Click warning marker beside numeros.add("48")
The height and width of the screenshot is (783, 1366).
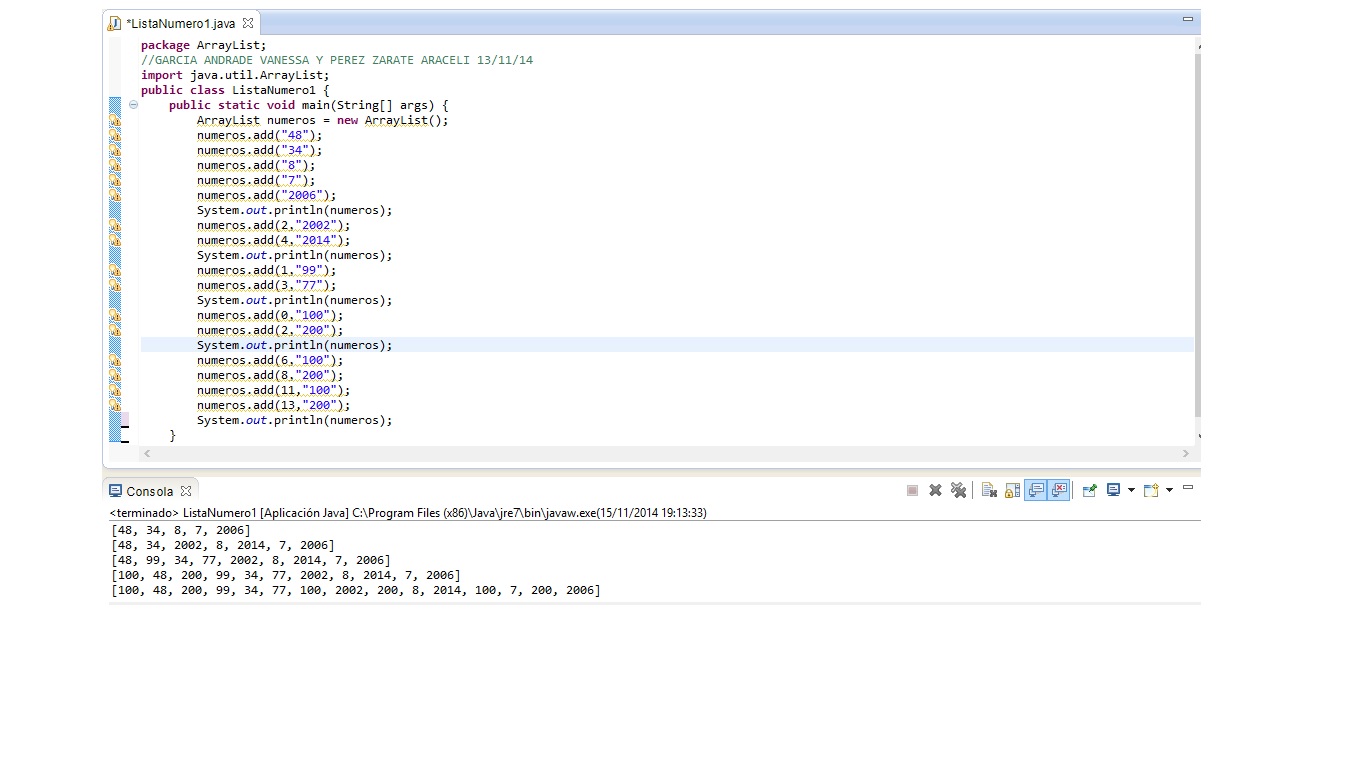coord(115,135)
